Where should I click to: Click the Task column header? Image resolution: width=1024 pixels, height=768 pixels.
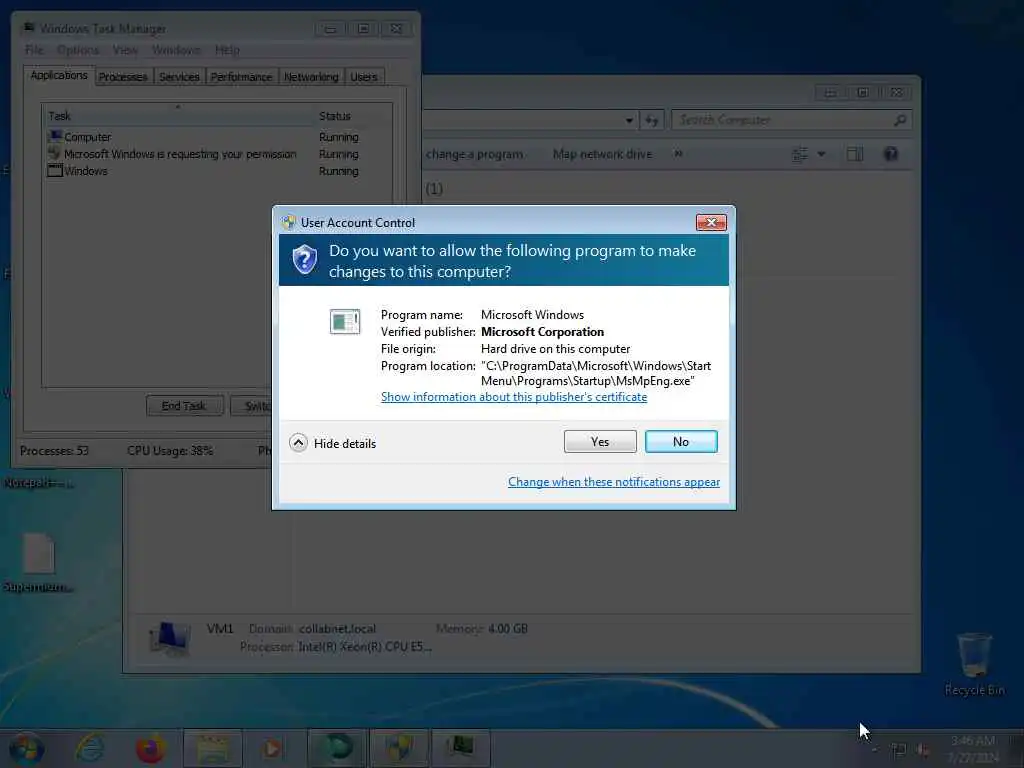[178, 116]
